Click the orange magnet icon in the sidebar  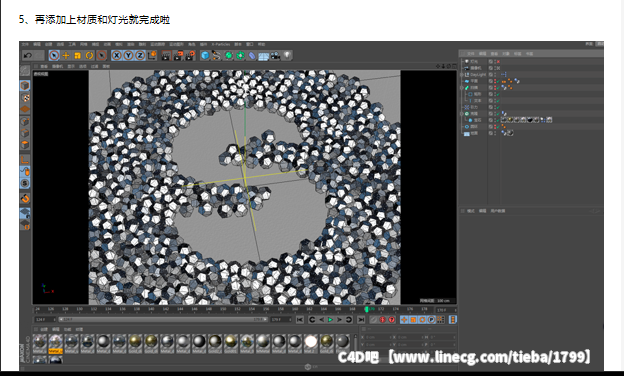25,198
